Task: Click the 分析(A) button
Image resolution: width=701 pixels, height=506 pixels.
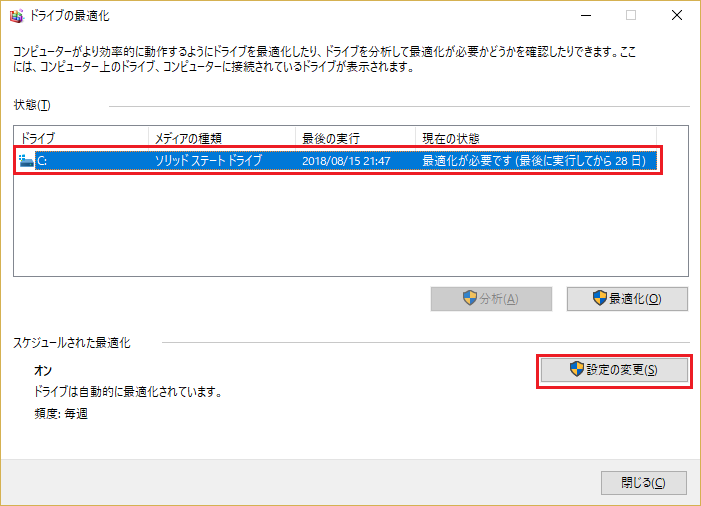Action: pyautogui.click(x=491, y=299)
